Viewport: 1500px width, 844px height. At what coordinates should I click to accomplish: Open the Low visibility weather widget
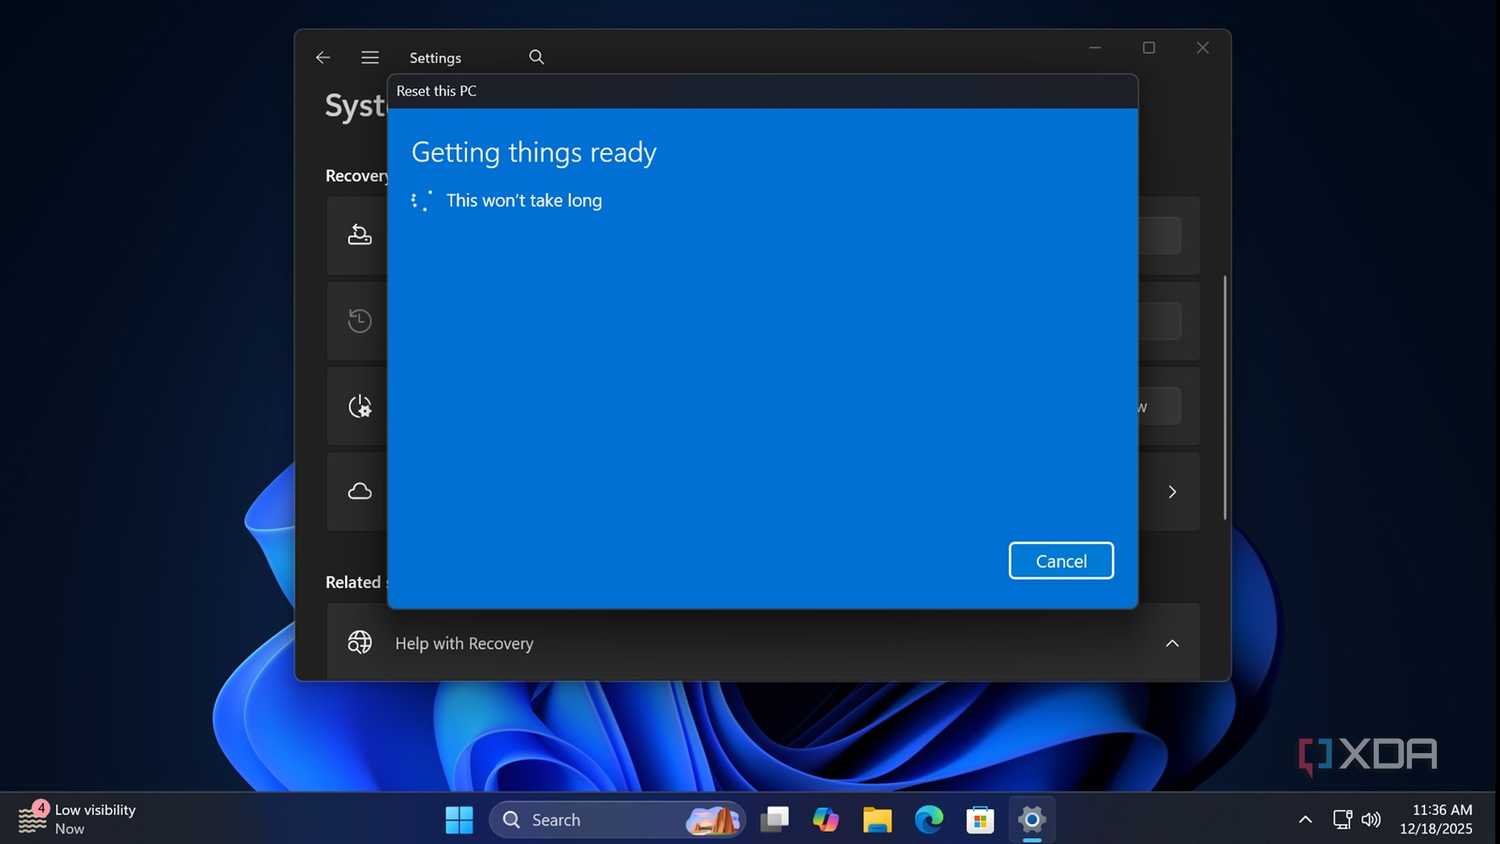[x=77, y=819]
